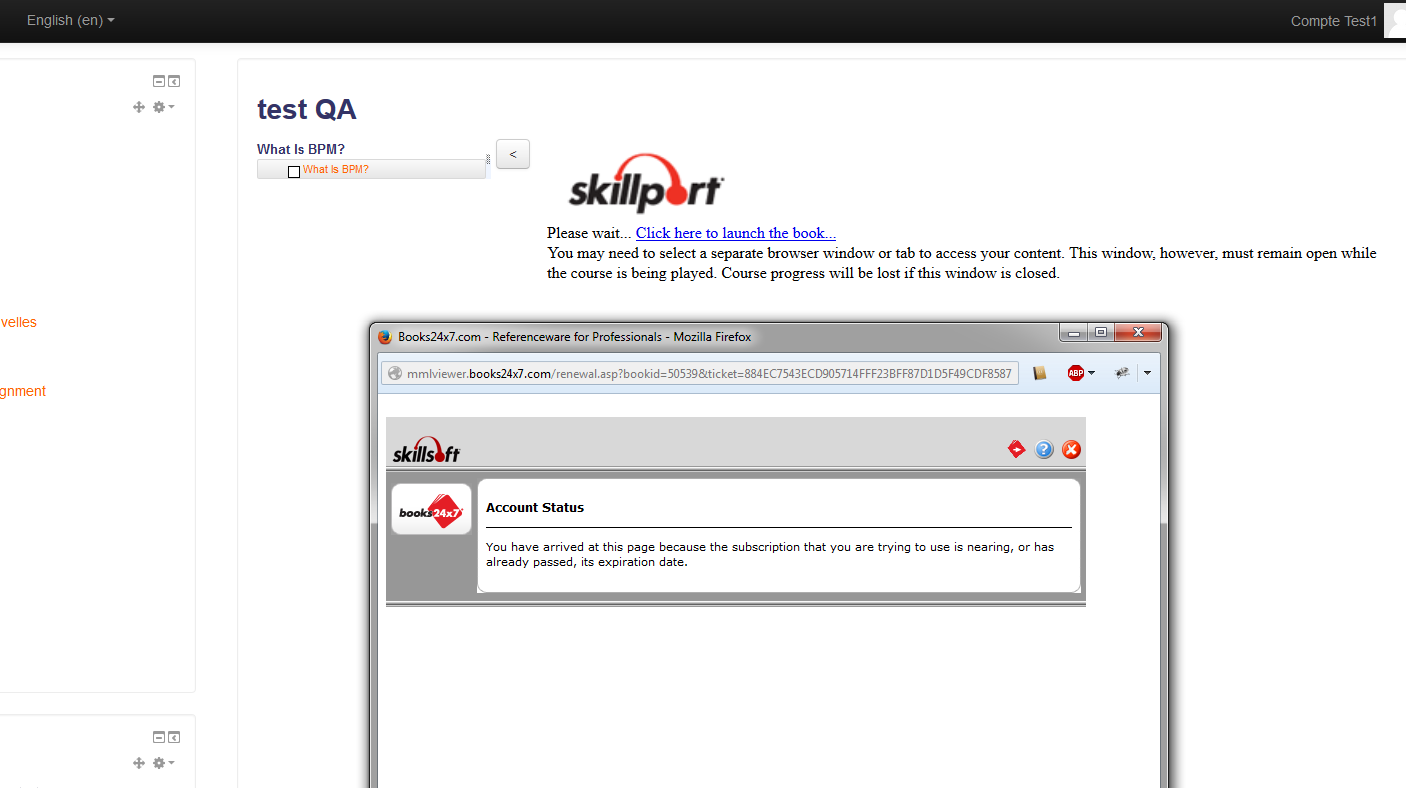Screen dimensions: 1406x788
Task: Click the move icon of the top sidebar block
Action: point(139,107)
